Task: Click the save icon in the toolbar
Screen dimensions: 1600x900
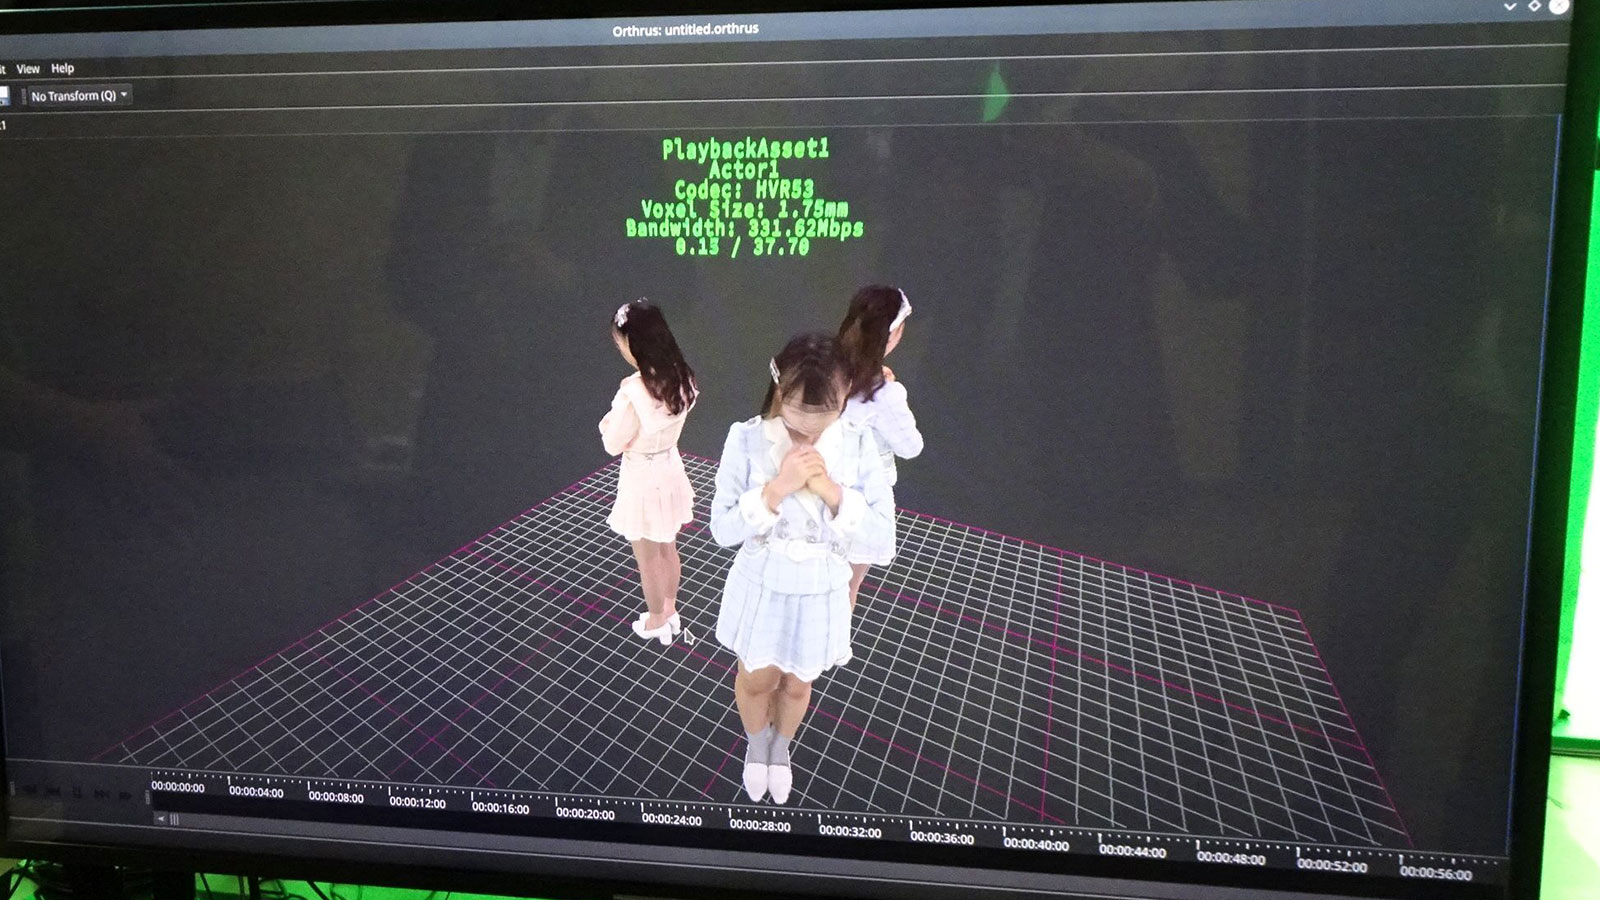Action: tap(3, 96)
